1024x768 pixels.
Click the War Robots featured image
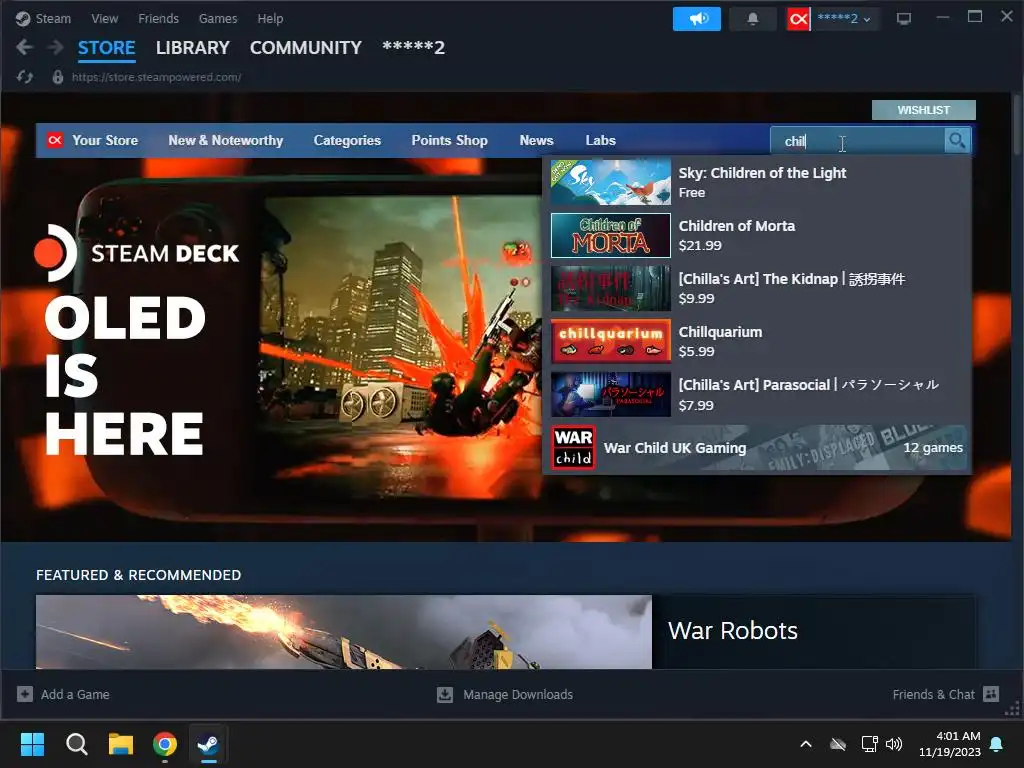(344, 632)
